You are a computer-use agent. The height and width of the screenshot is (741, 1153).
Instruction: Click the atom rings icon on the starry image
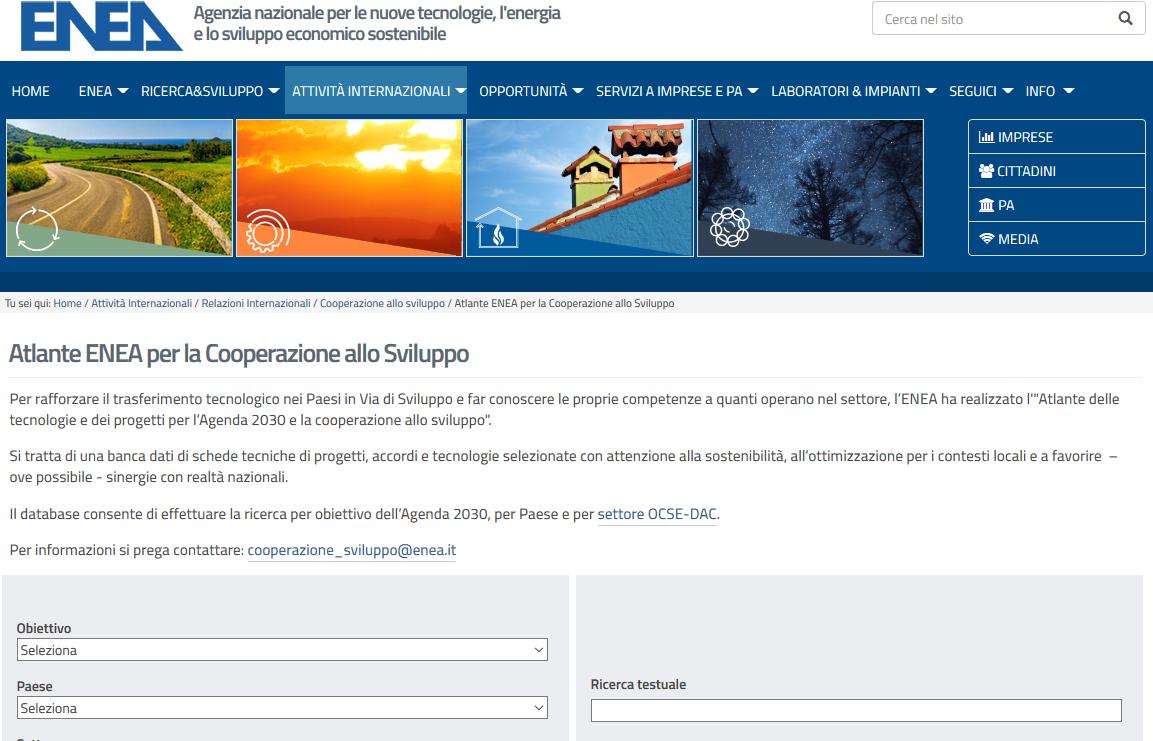point(729,226)
